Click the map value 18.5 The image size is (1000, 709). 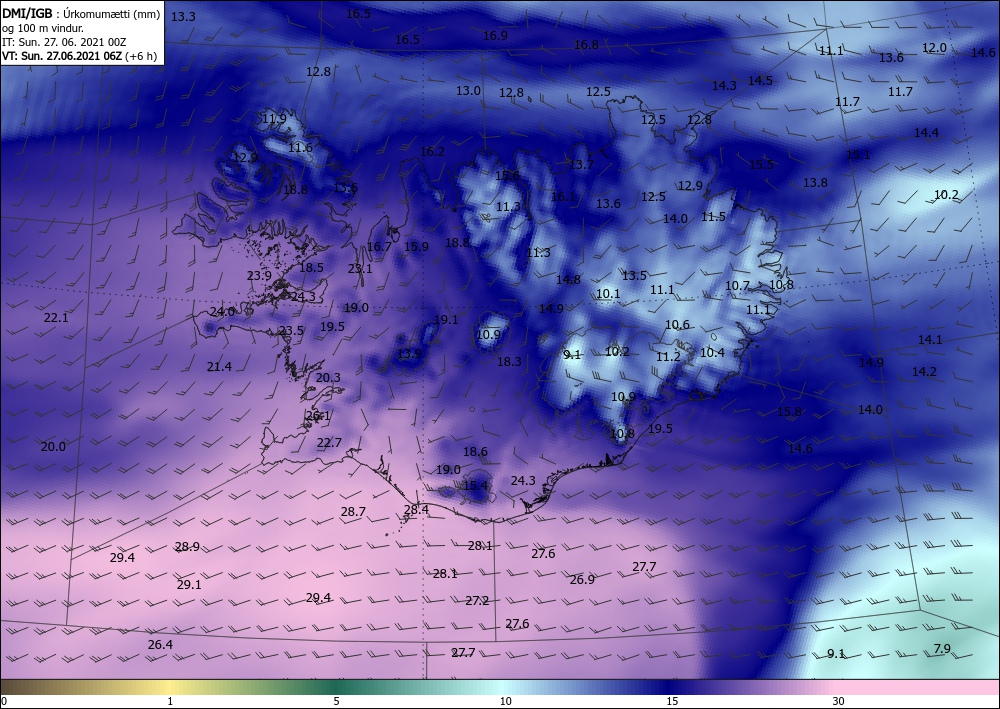coord(311,268)
